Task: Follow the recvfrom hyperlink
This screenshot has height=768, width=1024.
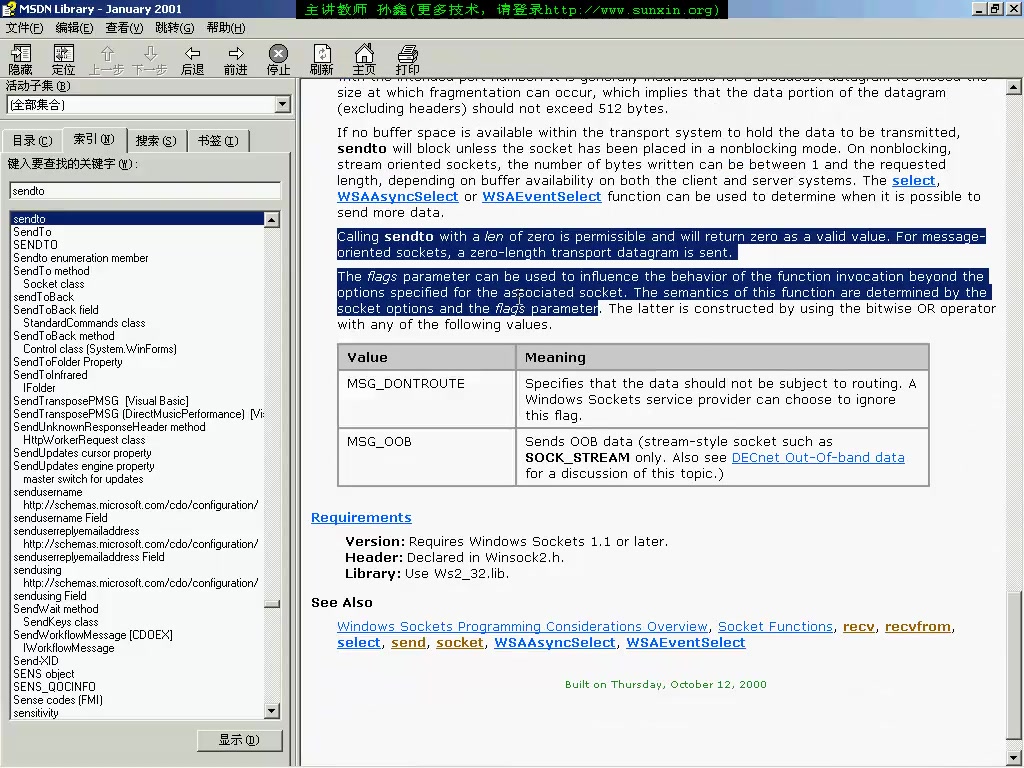Action: tap(917, 626)
